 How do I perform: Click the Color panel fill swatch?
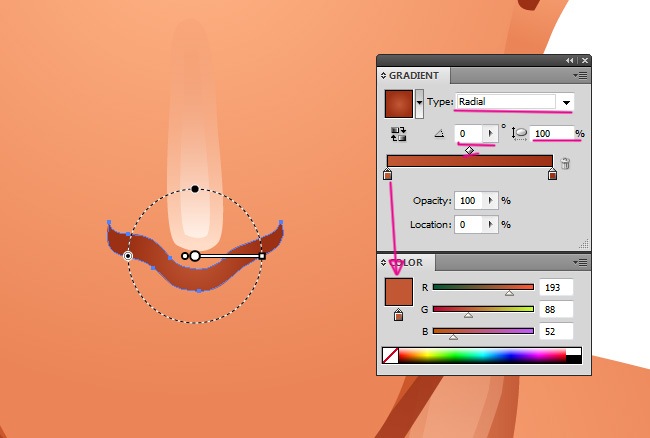pyautogui.click(x=399, y=292)
